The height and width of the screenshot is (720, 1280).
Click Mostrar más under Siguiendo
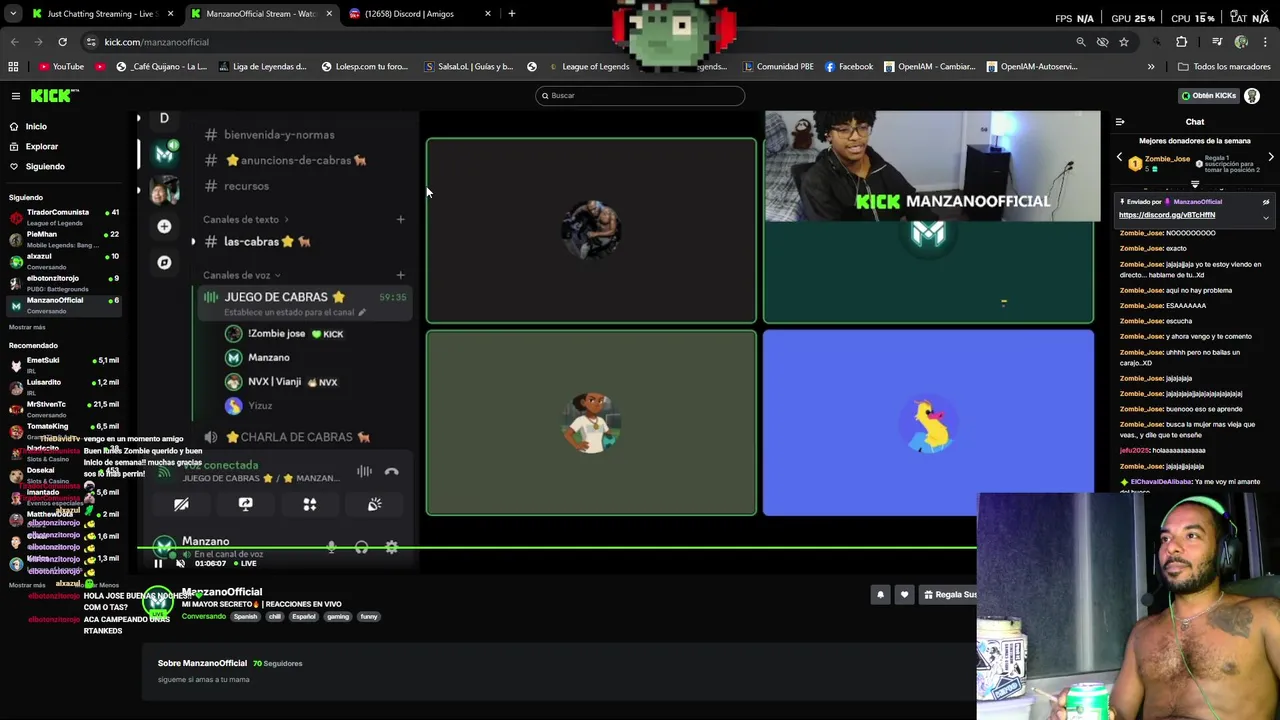[27, 327]
